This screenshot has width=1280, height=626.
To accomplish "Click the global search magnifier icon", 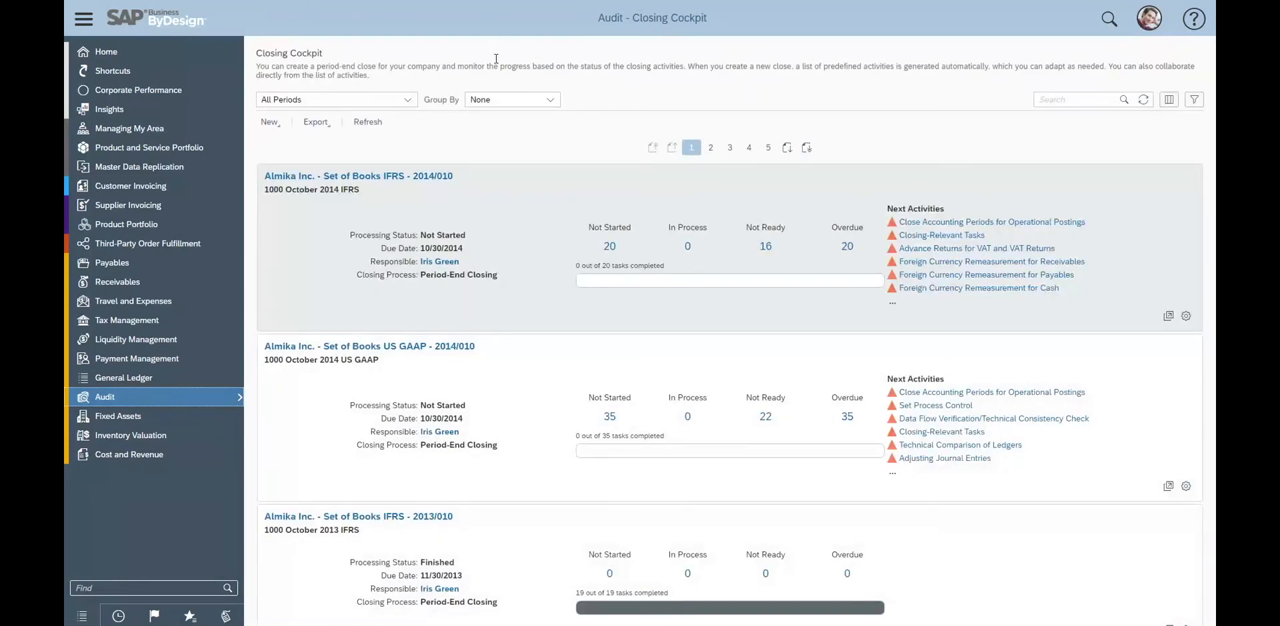I will coord(1109,18).
